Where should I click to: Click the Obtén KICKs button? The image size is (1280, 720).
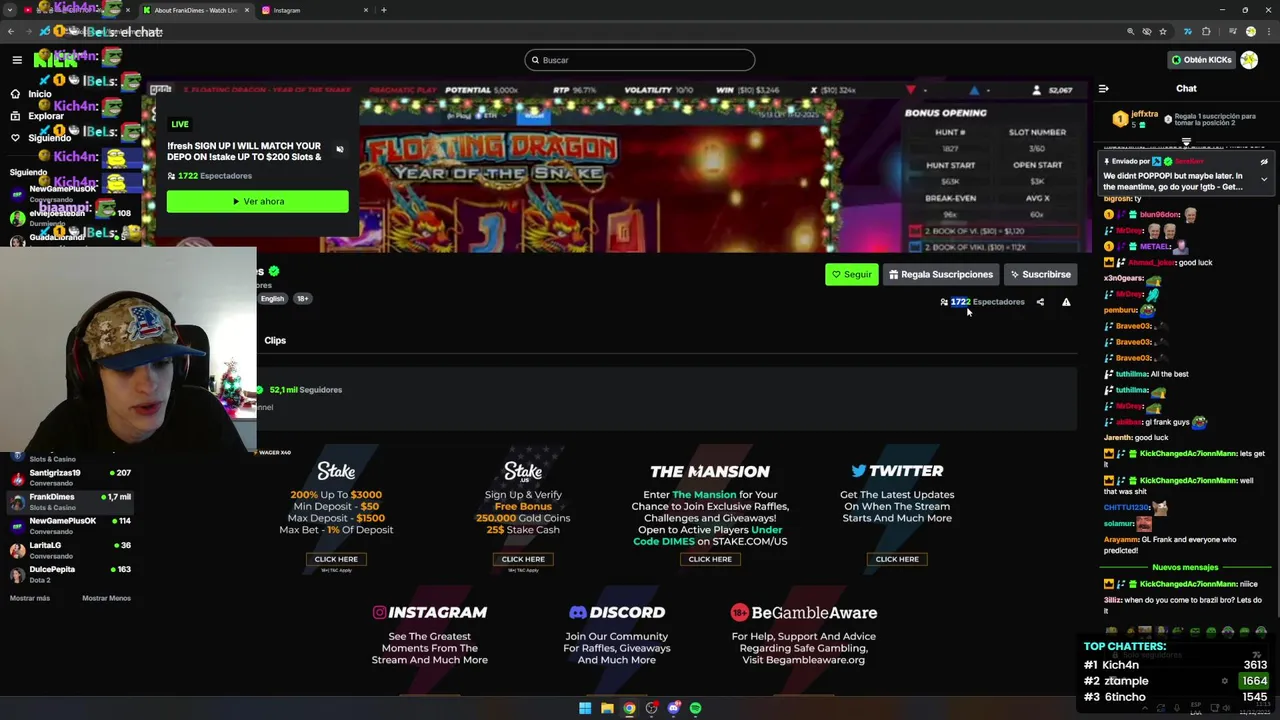click(x=1202, y=60)
